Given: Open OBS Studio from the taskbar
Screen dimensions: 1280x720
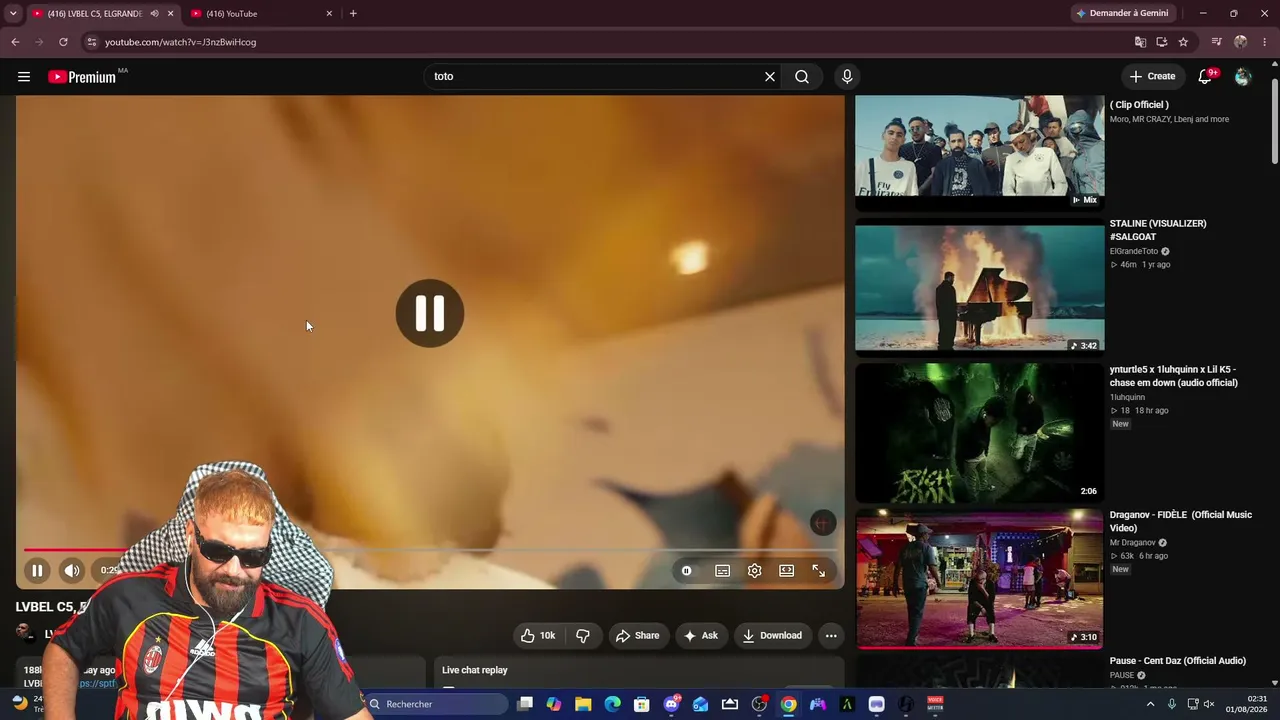Looking at the screenshot, I should tap(760, 704).
